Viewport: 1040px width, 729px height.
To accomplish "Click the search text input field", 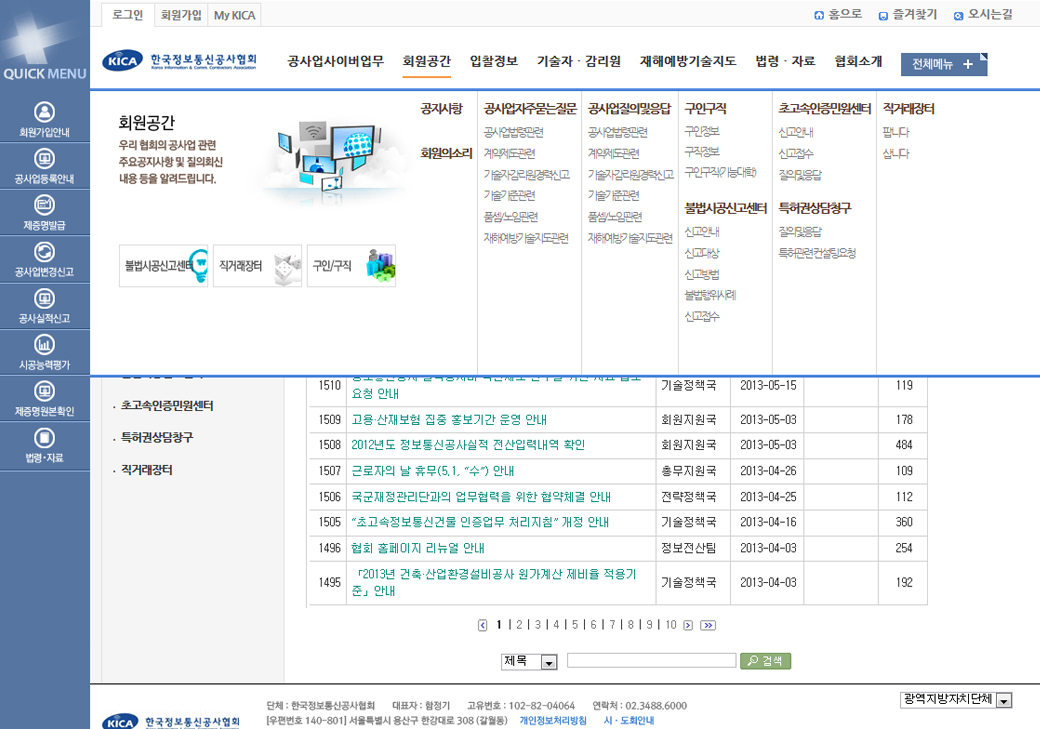I will pos(651,661).
